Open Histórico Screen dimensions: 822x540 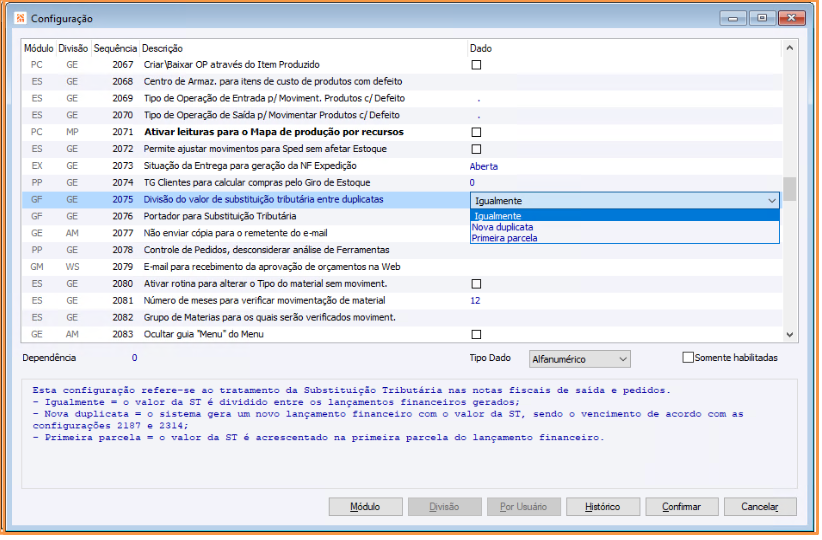pyautogui.click(x=604, y=508)
